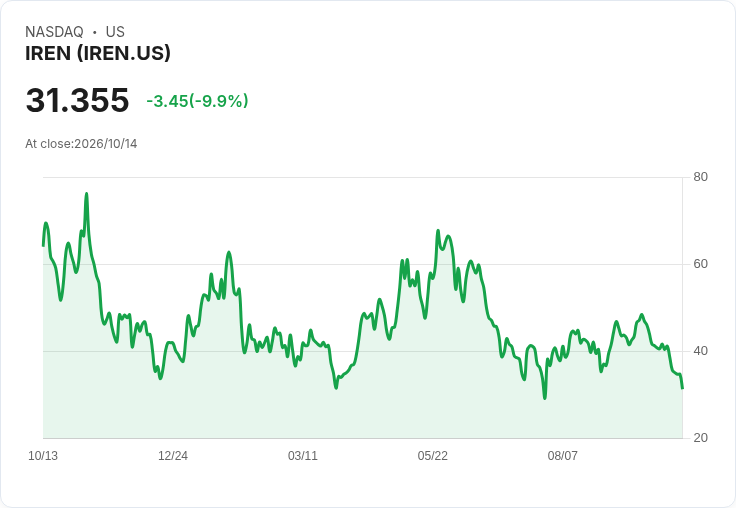Click the leftmost start of price line

tap(43, 246)
